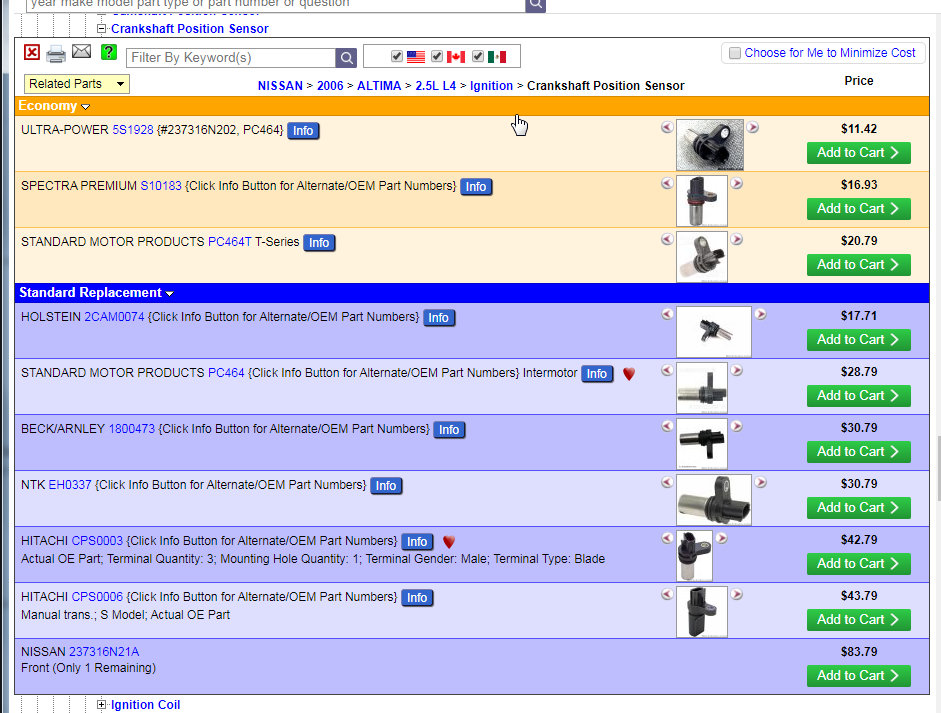The height and width of the screenshot is (713, 941).
Task: Add HITACHI CPS0003 to cart
Action: click(858, 564)
